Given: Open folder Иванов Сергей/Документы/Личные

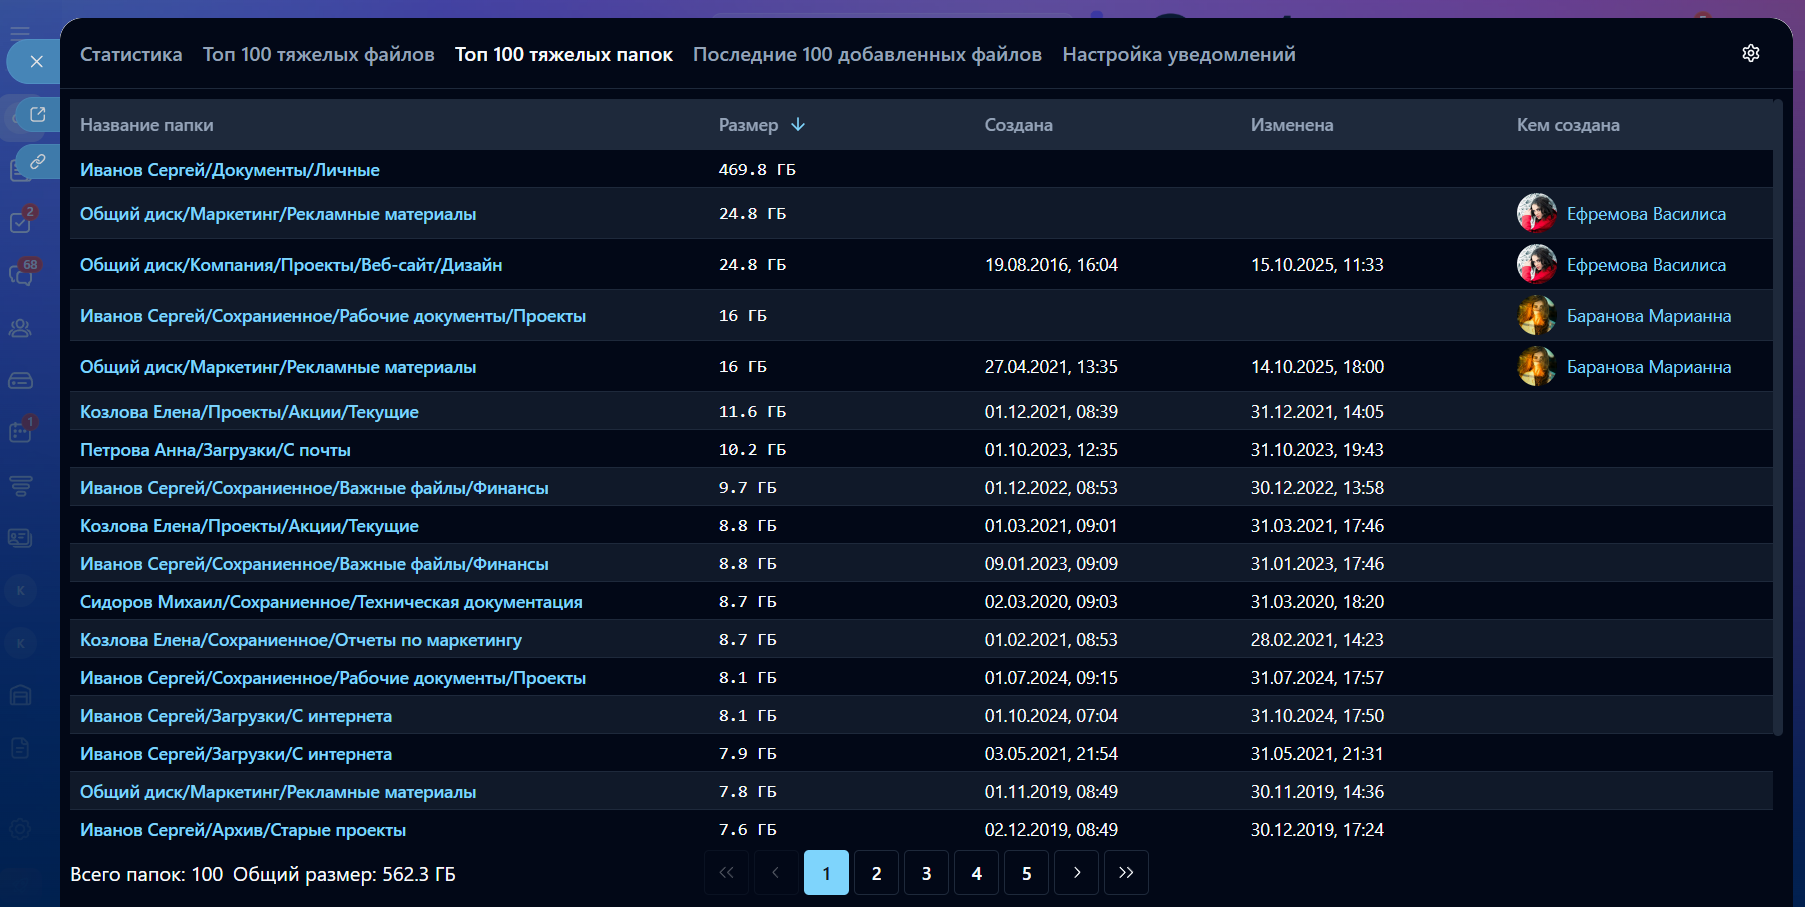Looking at the screenshot, I should 229,170.
